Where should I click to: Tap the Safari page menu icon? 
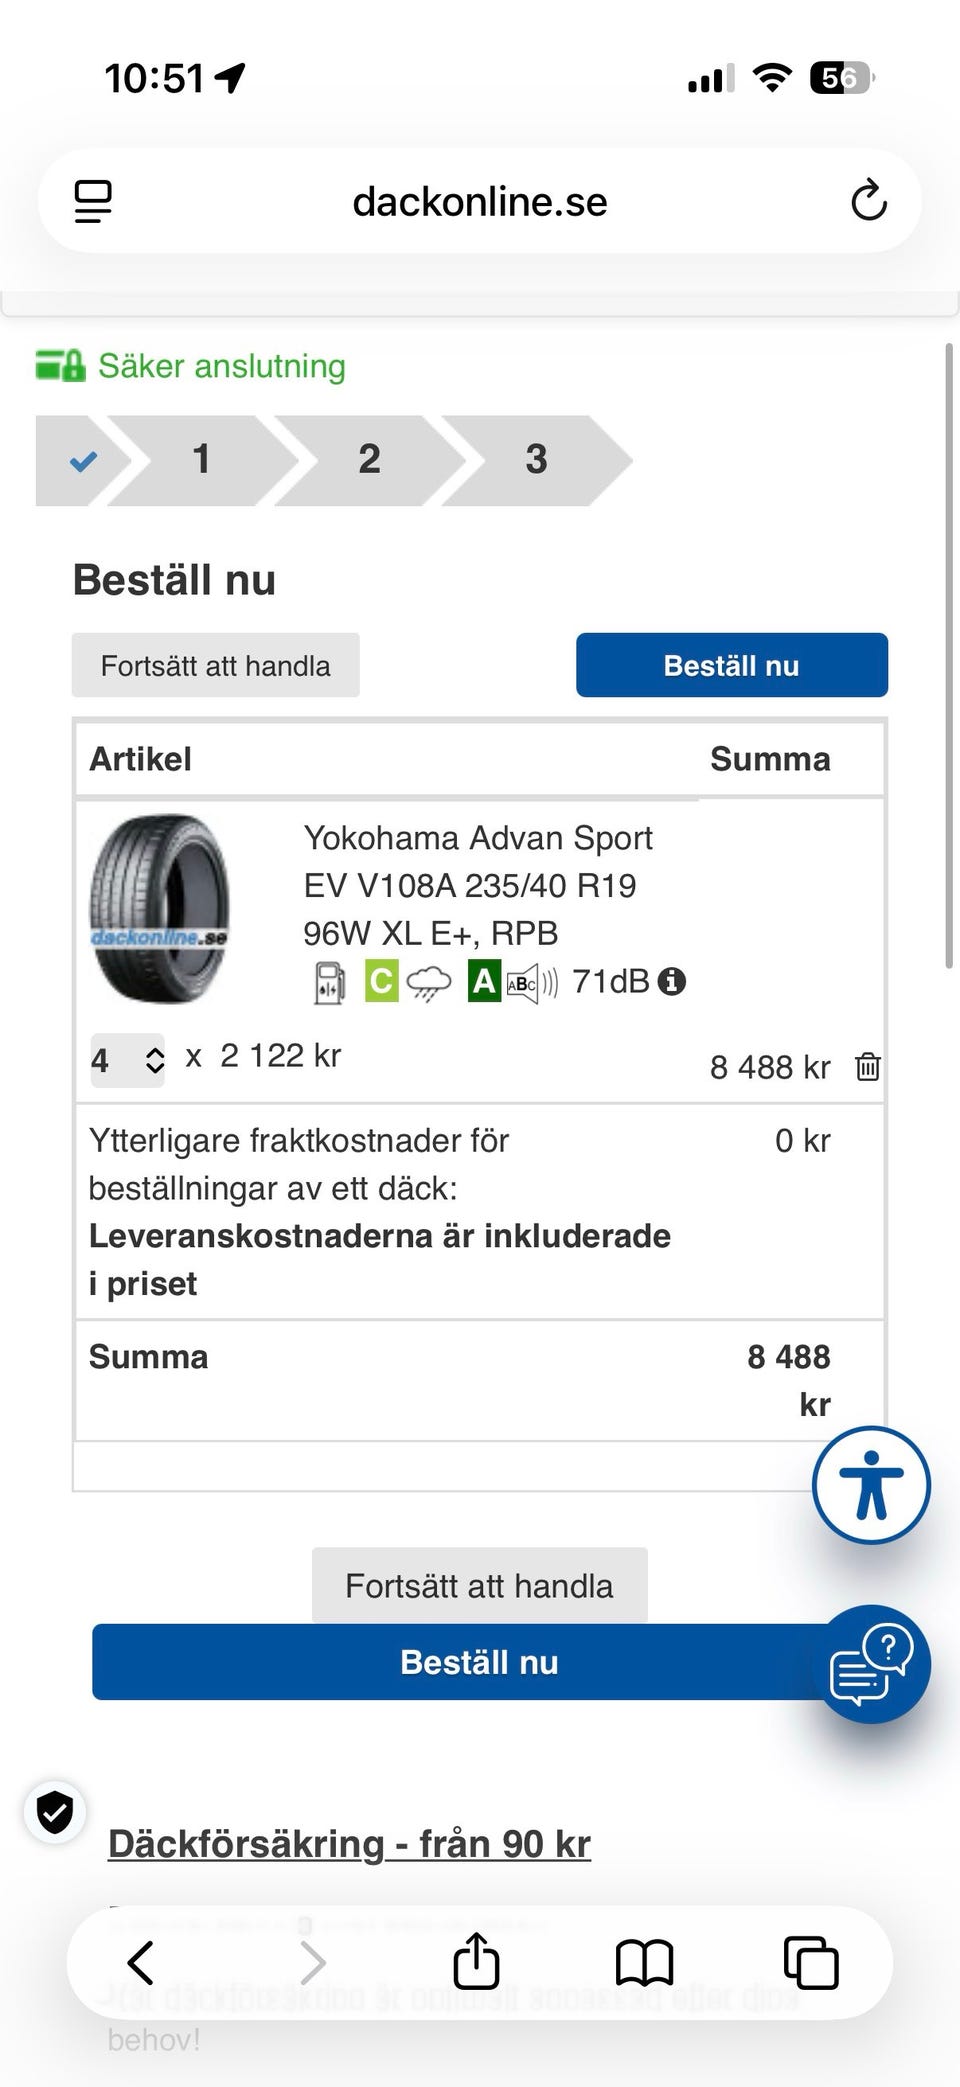pyautogui.click(x=93, y=201)
